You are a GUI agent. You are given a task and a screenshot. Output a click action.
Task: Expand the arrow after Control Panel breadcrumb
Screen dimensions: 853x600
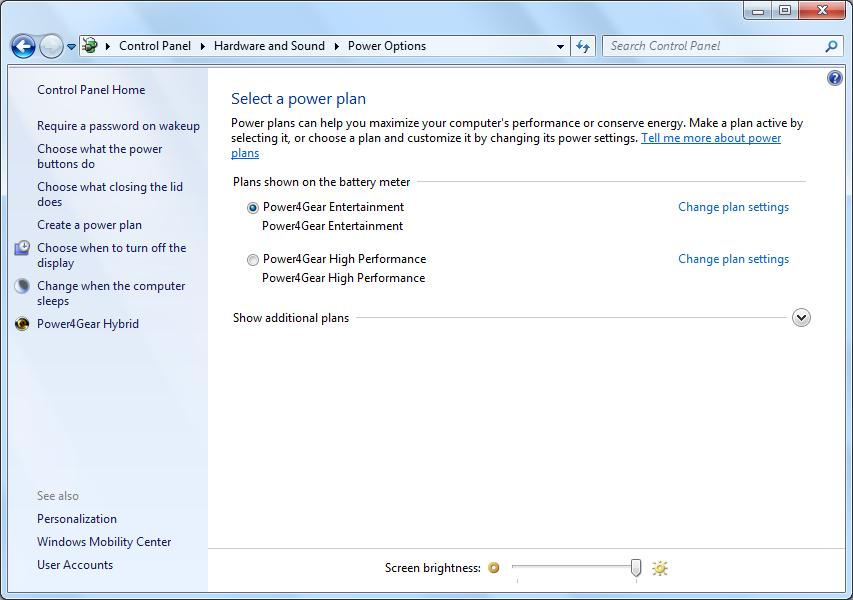click(202, 46)
